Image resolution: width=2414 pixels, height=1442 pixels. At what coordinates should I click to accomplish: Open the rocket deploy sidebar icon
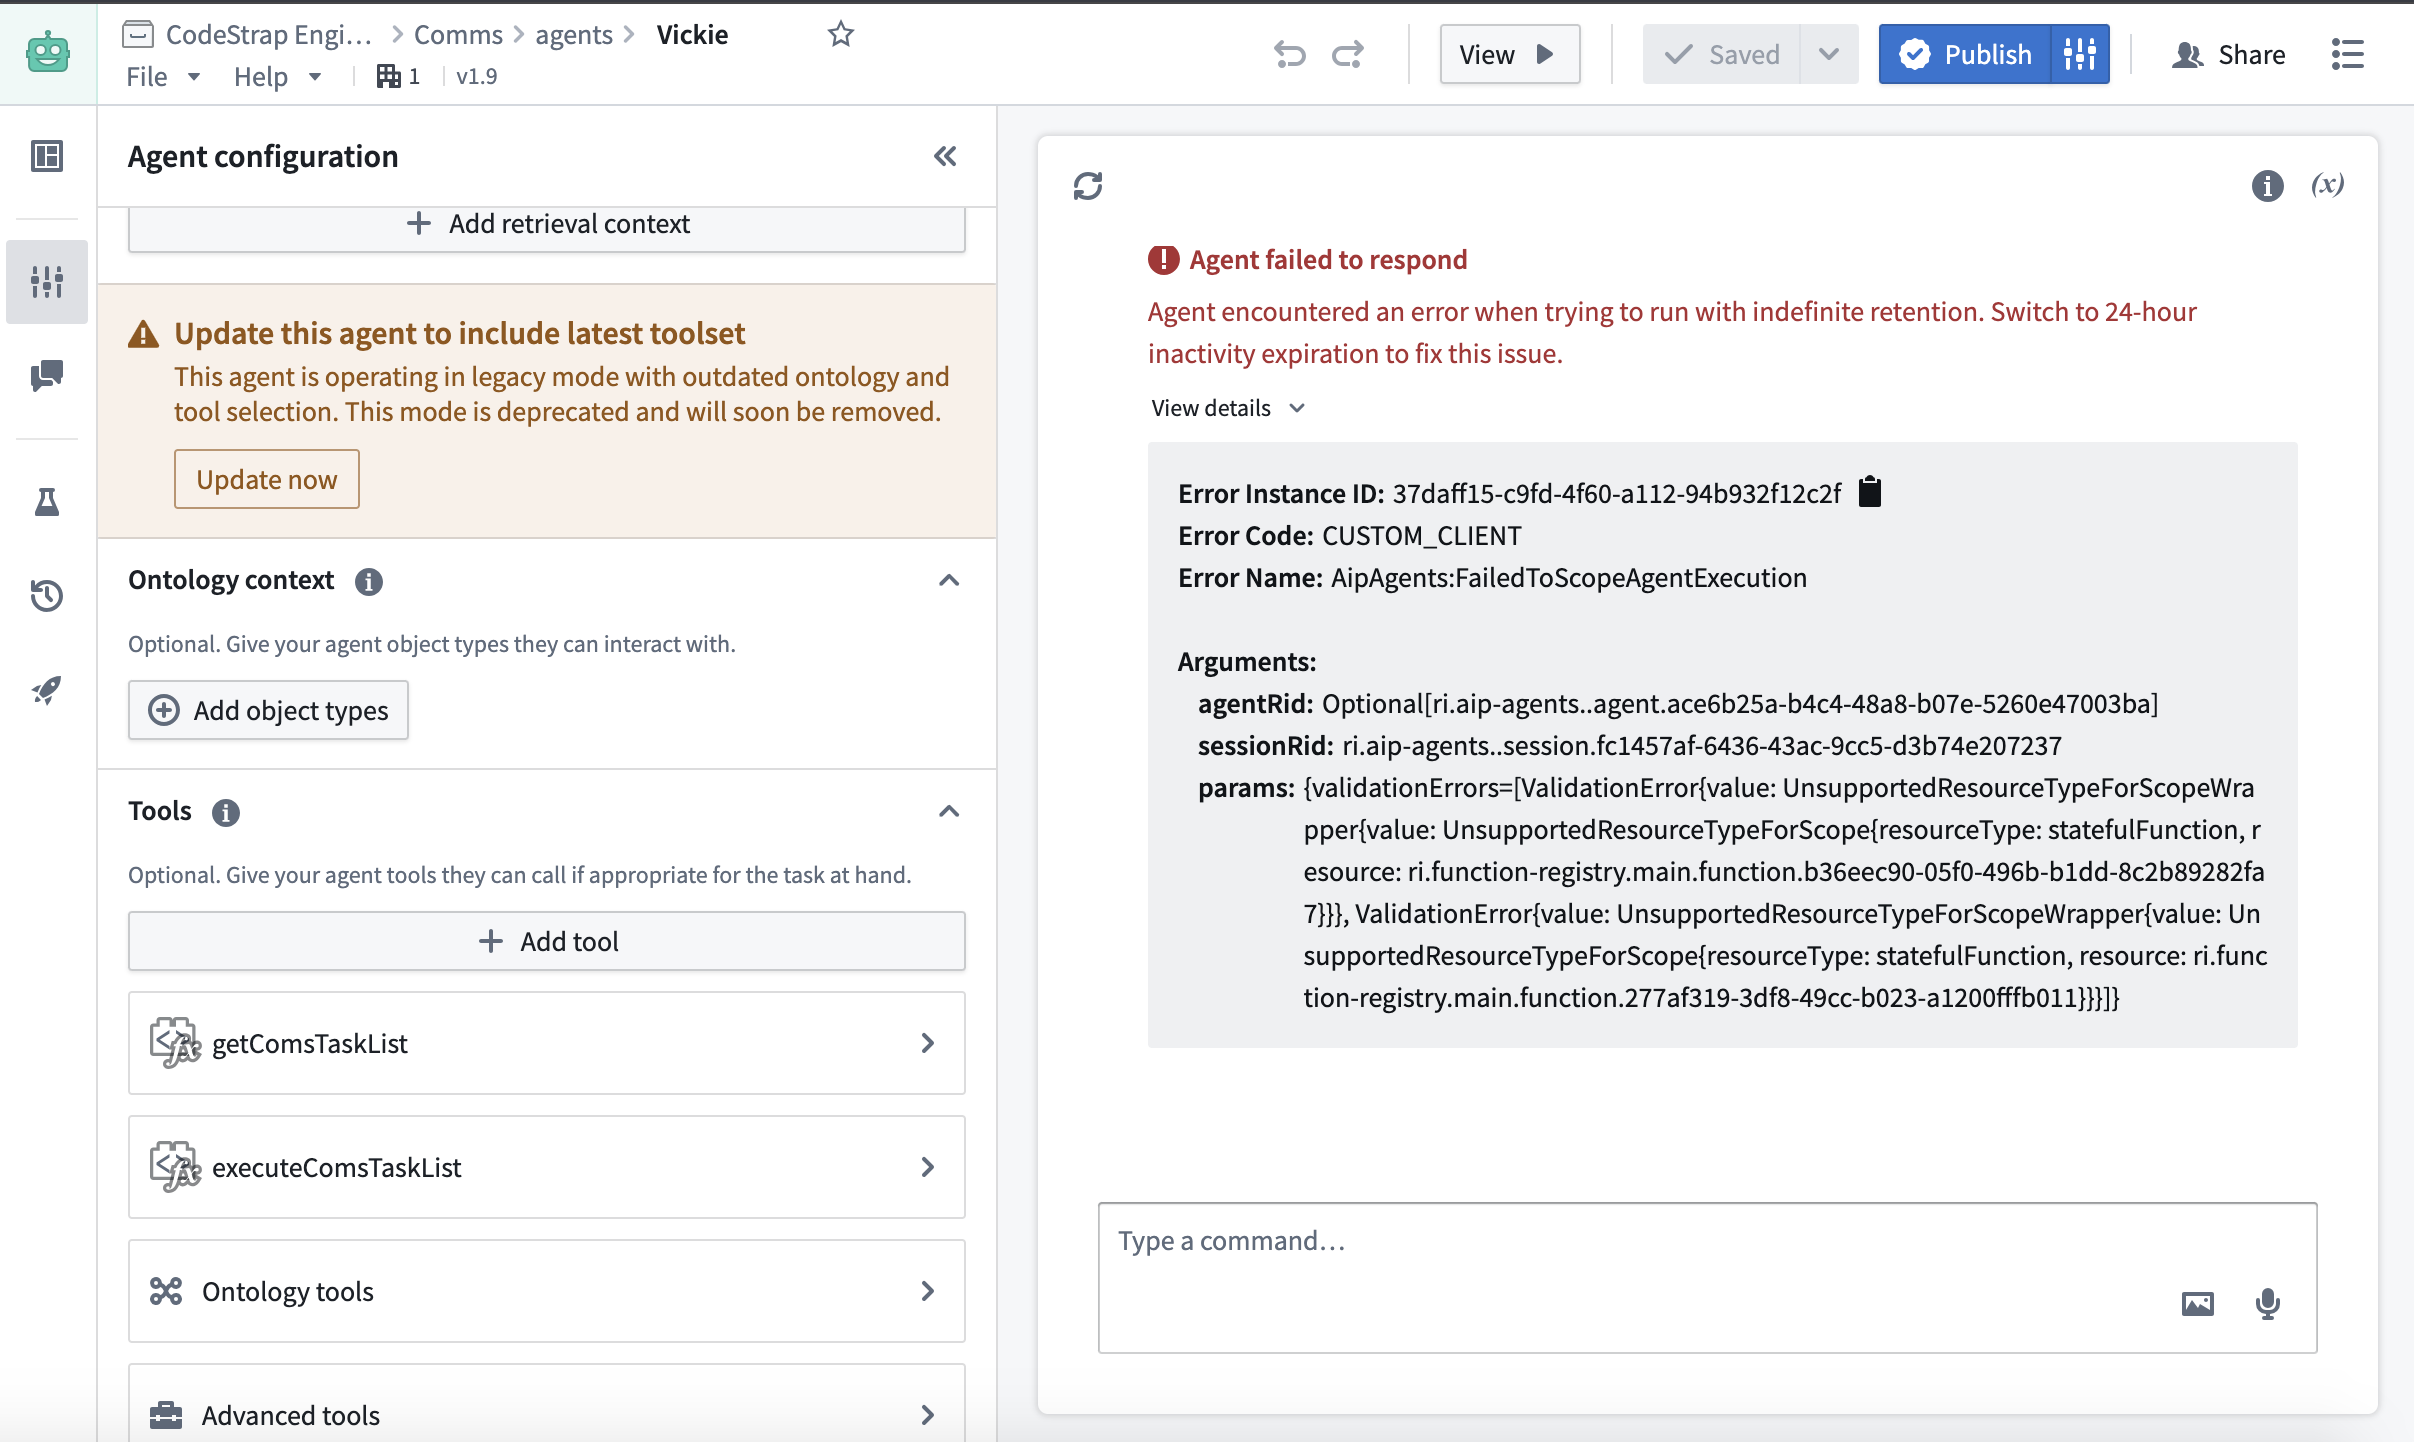click(x=47, y=690)
